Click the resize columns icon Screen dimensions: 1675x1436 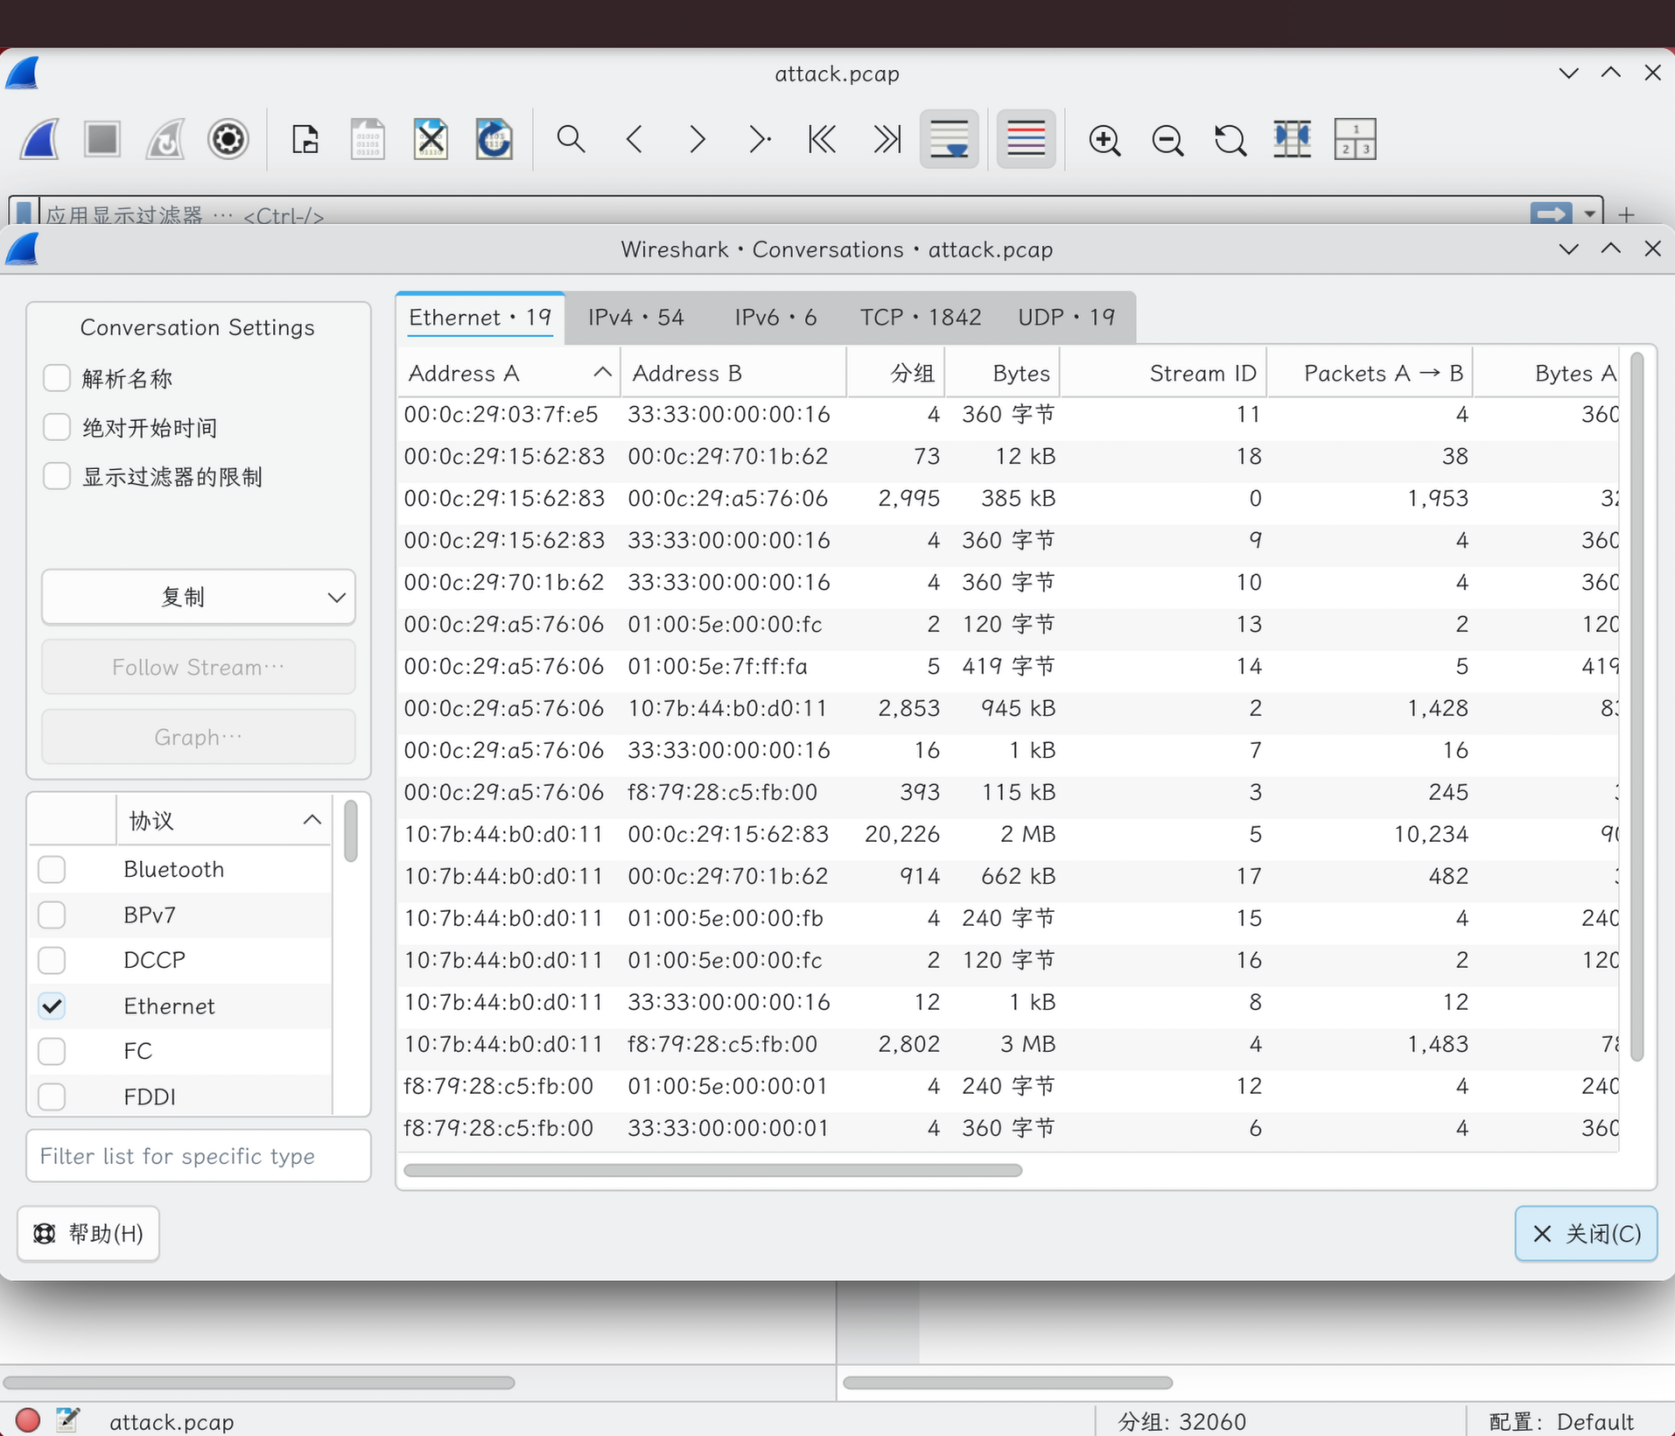pos(1293,139)
